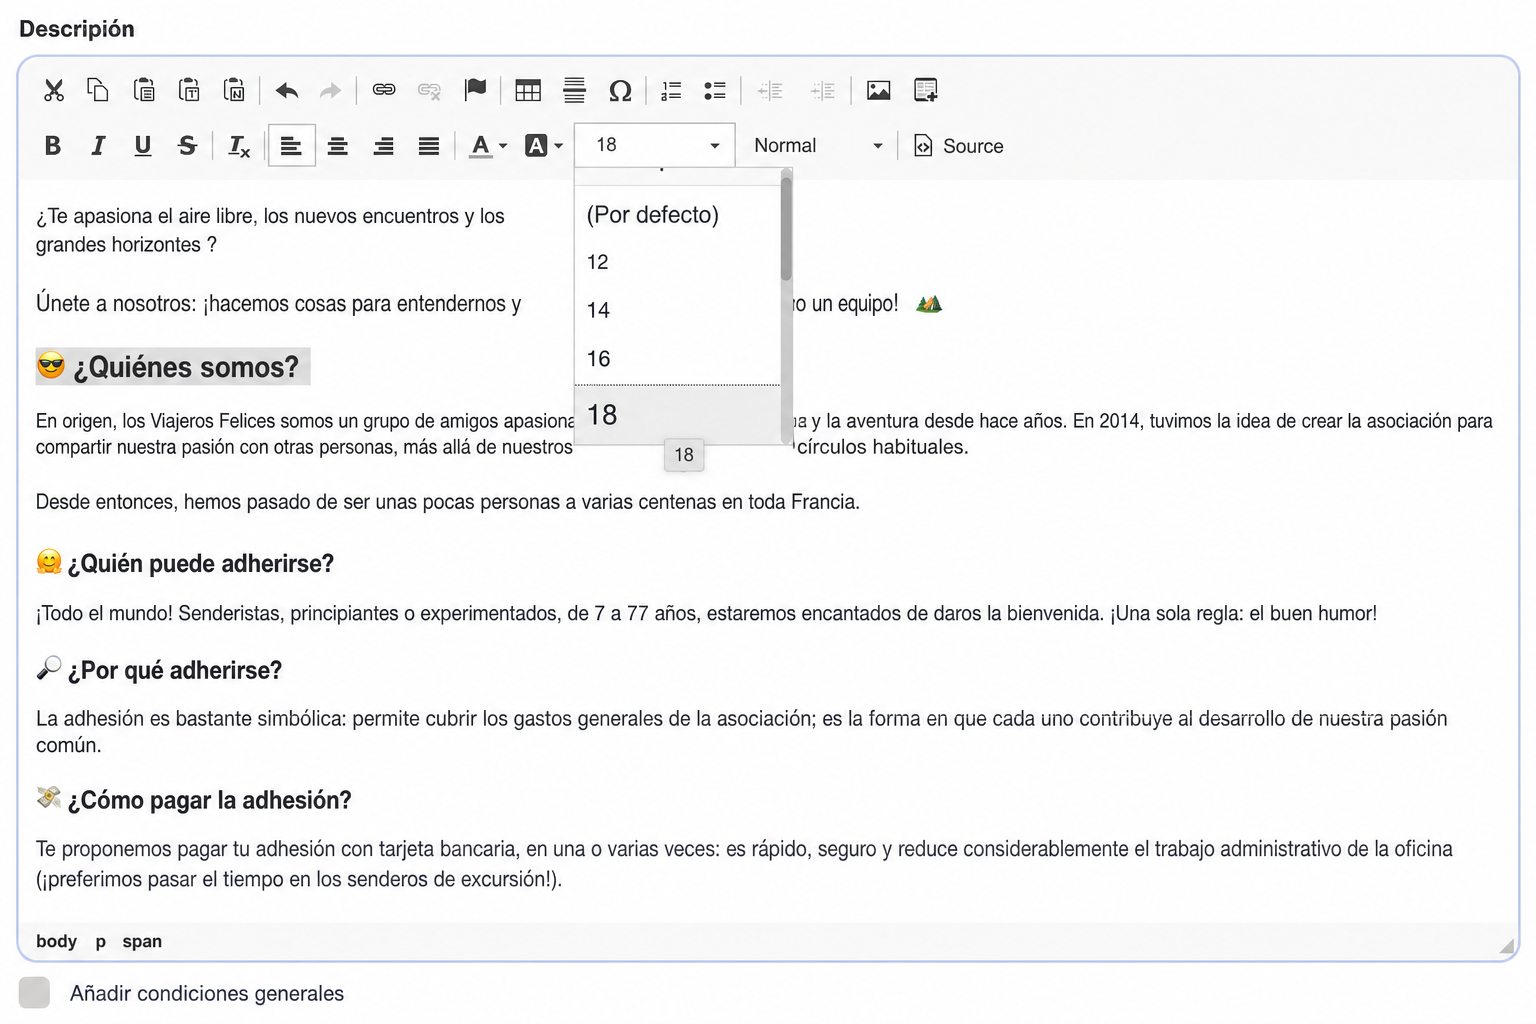Select the highlighted 18 size option
The image size is (1536, 1024).
[677, 415]
